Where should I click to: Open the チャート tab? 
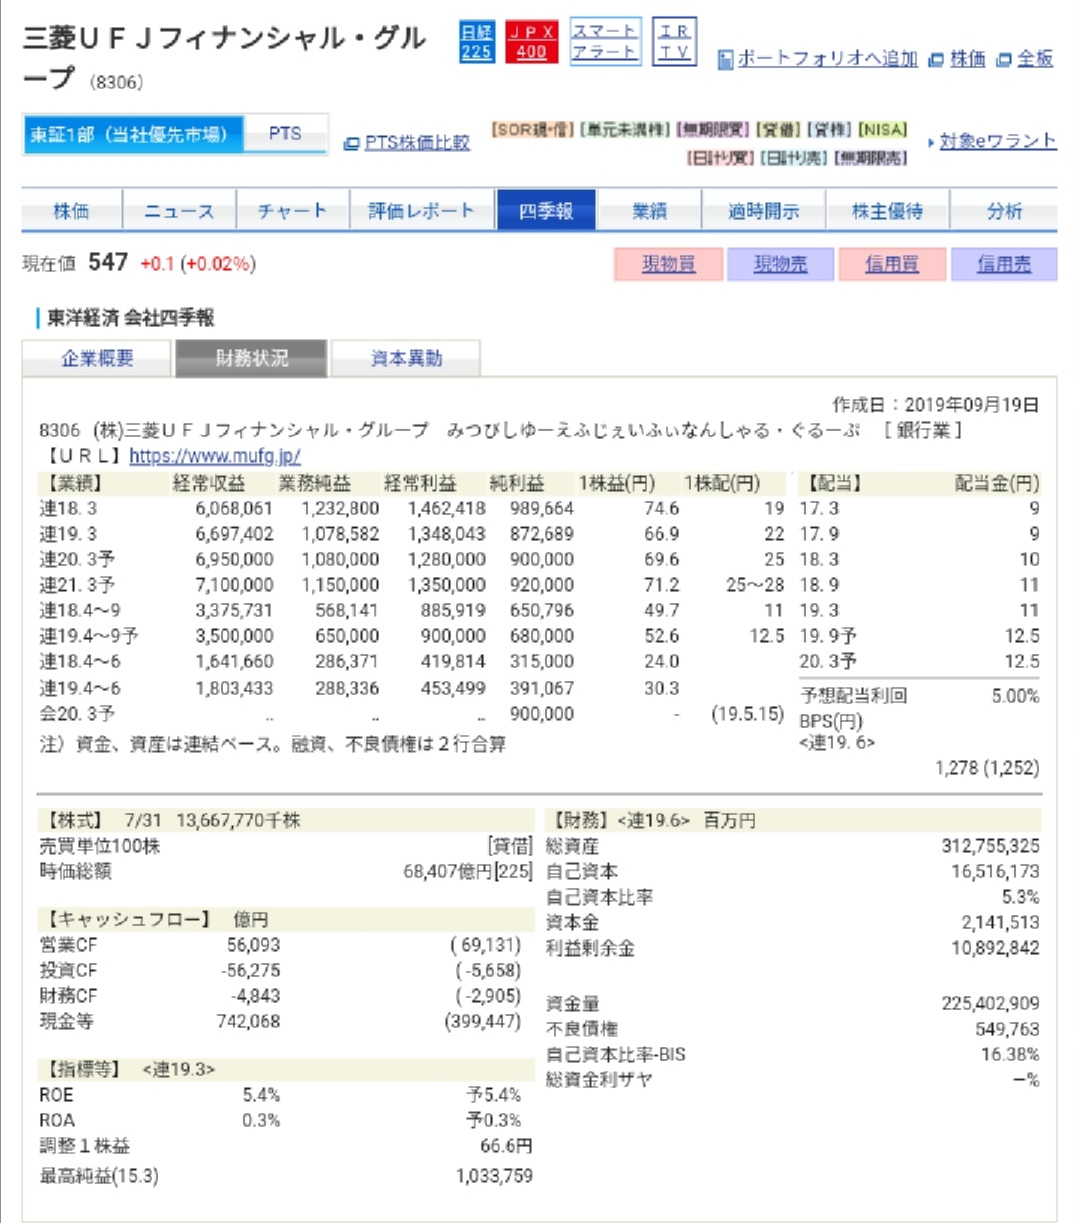292,211
